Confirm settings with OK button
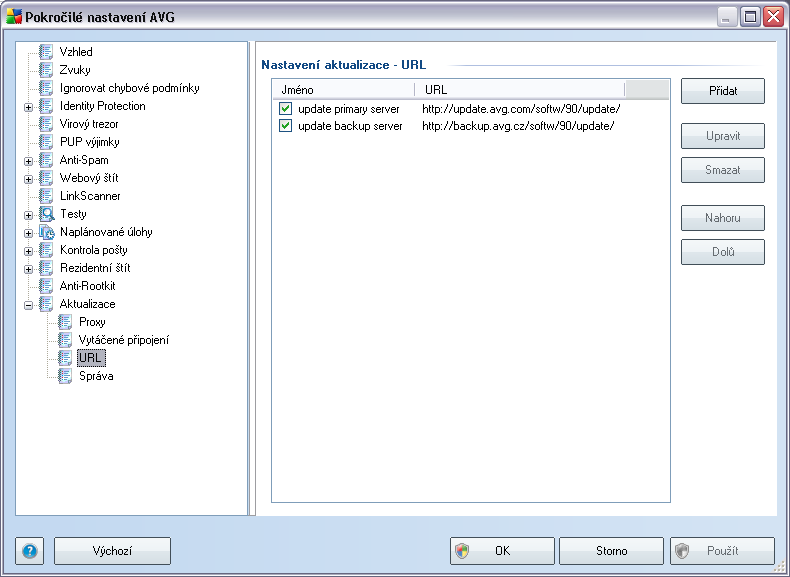Image resolution: width=790 pixels, height=577 pixels. [x=502, y=551]
